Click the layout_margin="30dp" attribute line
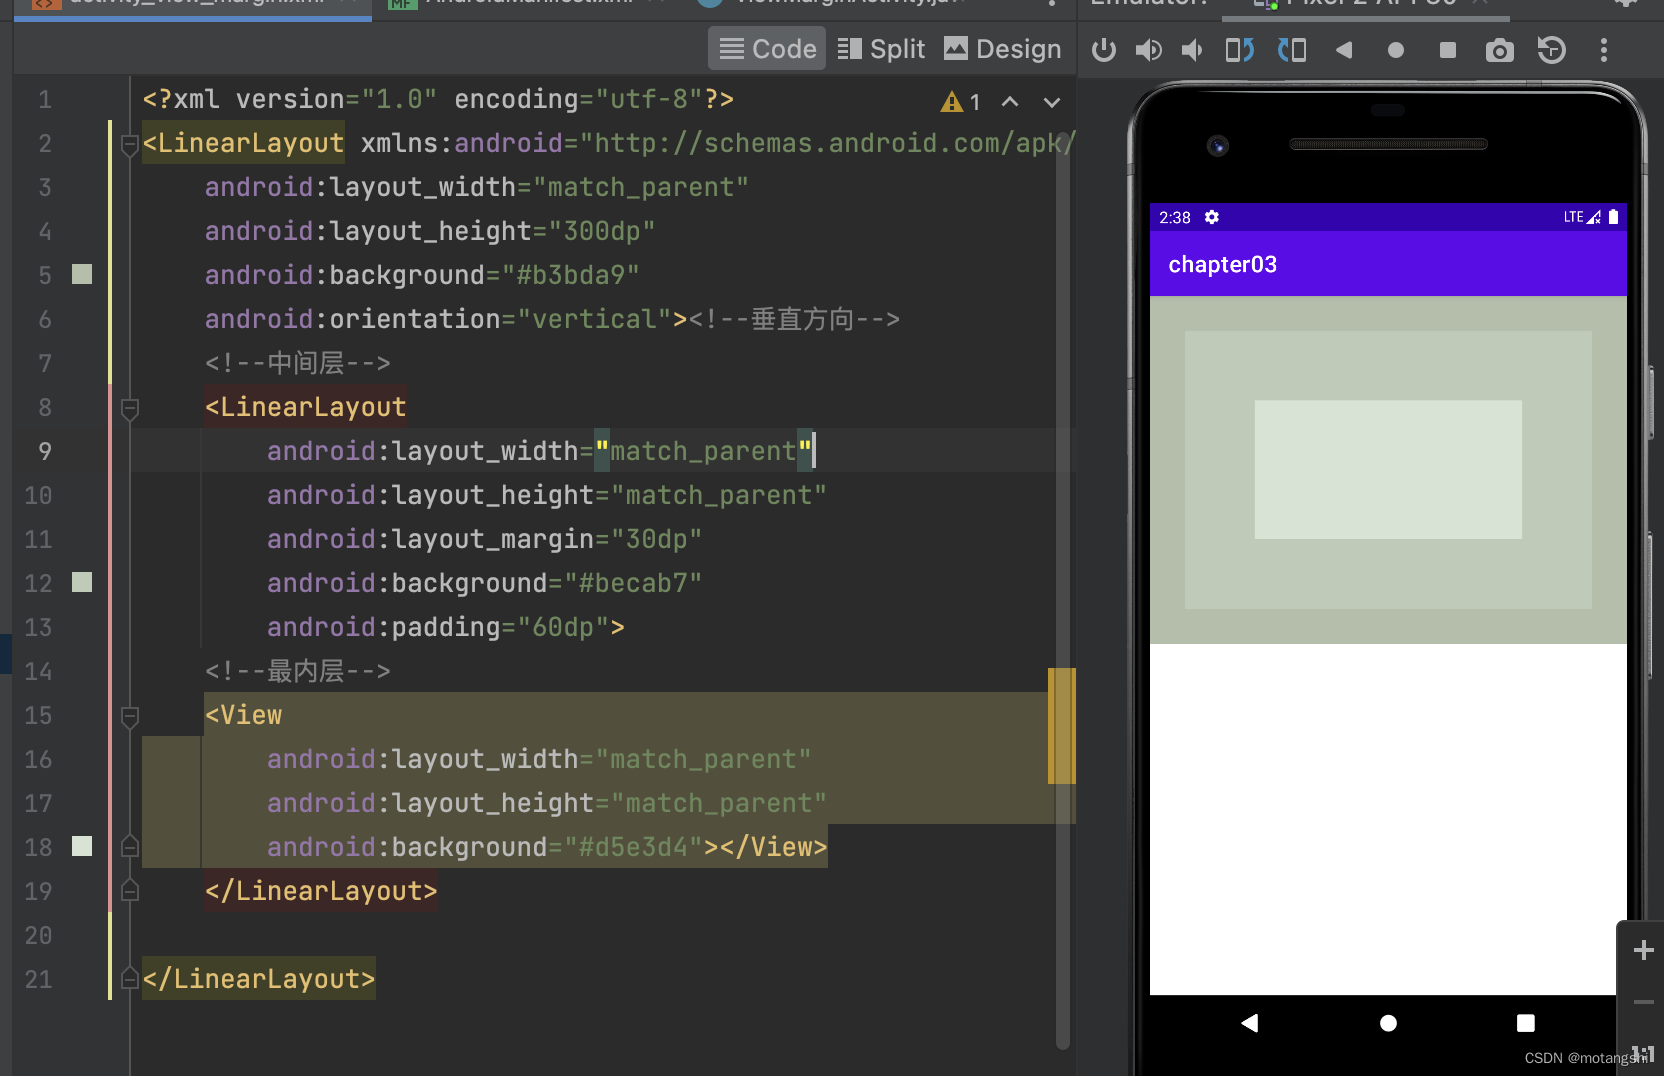 (484, 539)
